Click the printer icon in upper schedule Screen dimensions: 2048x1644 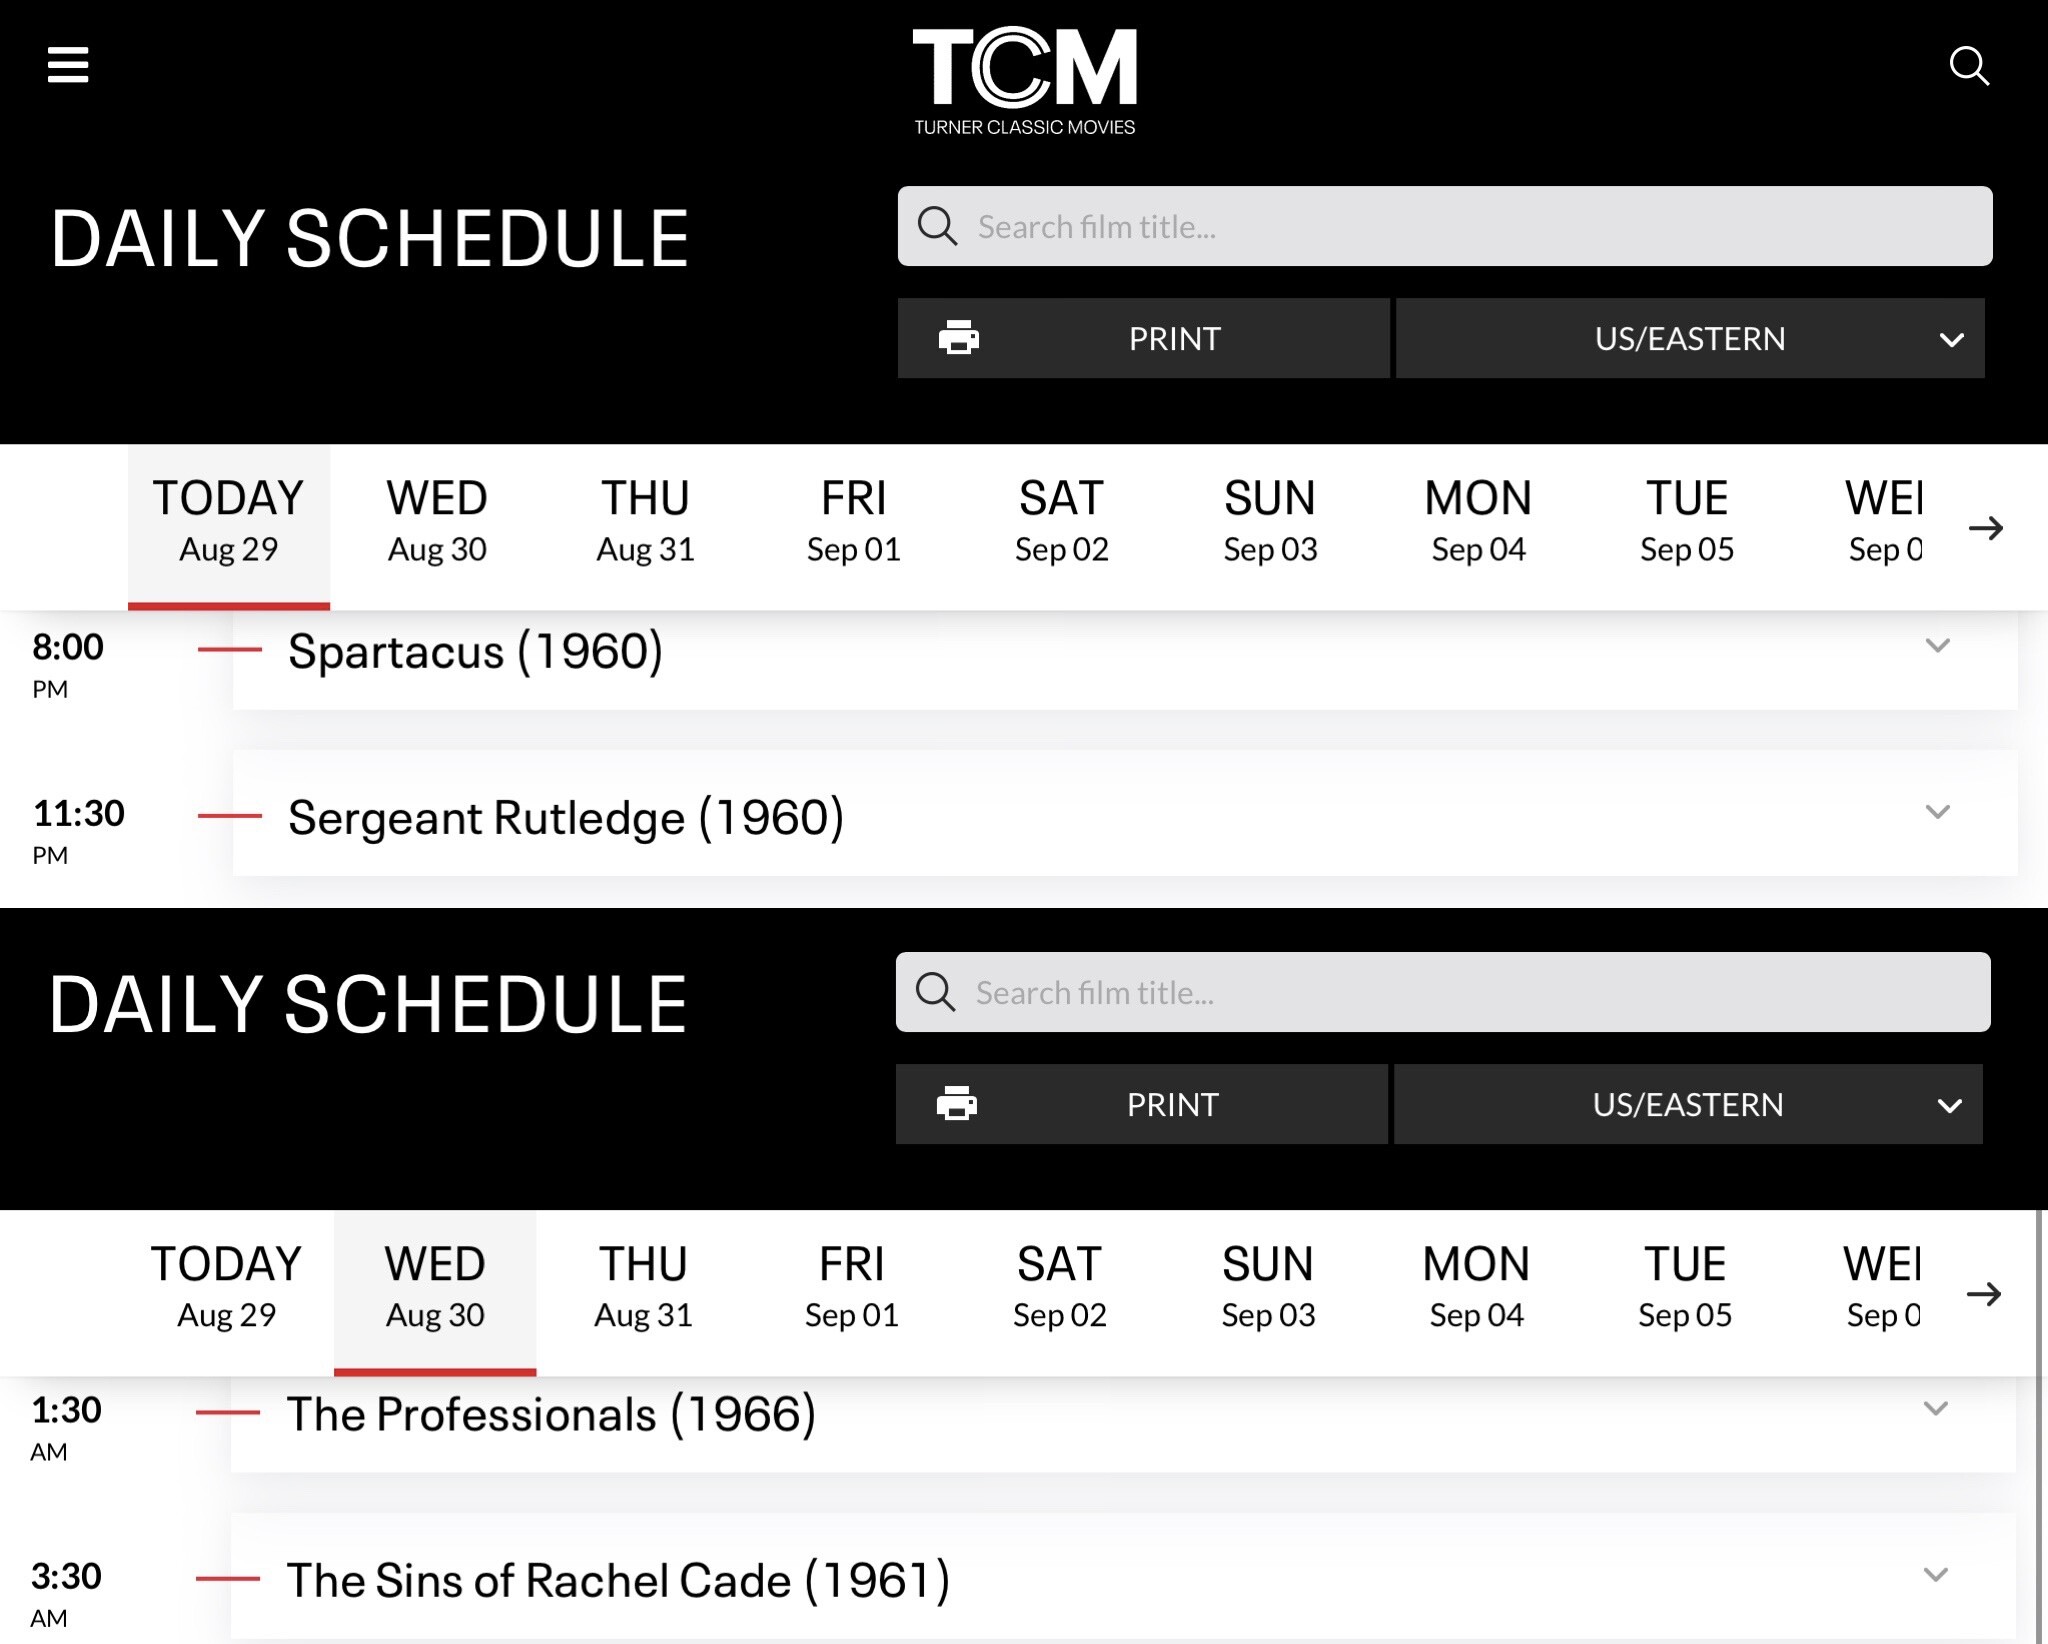pyautogui.click(x=958, y=338)
